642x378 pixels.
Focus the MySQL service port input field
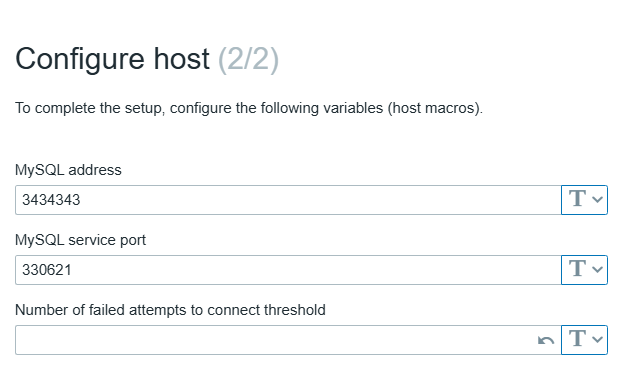tap(288, 270)
